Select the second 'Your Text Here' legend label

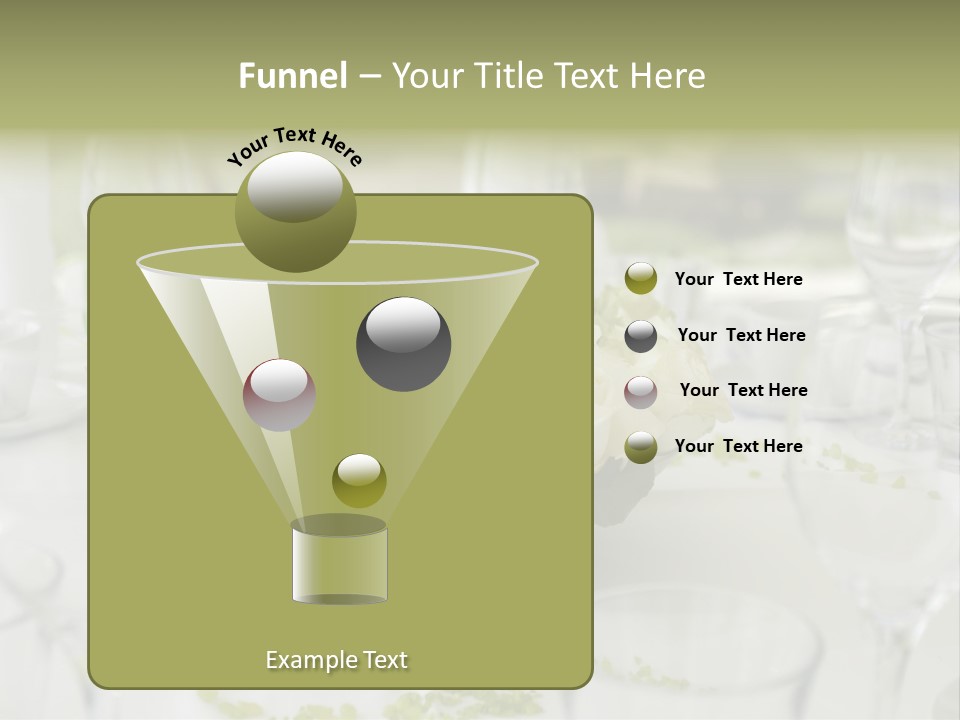tap(742, 335)
